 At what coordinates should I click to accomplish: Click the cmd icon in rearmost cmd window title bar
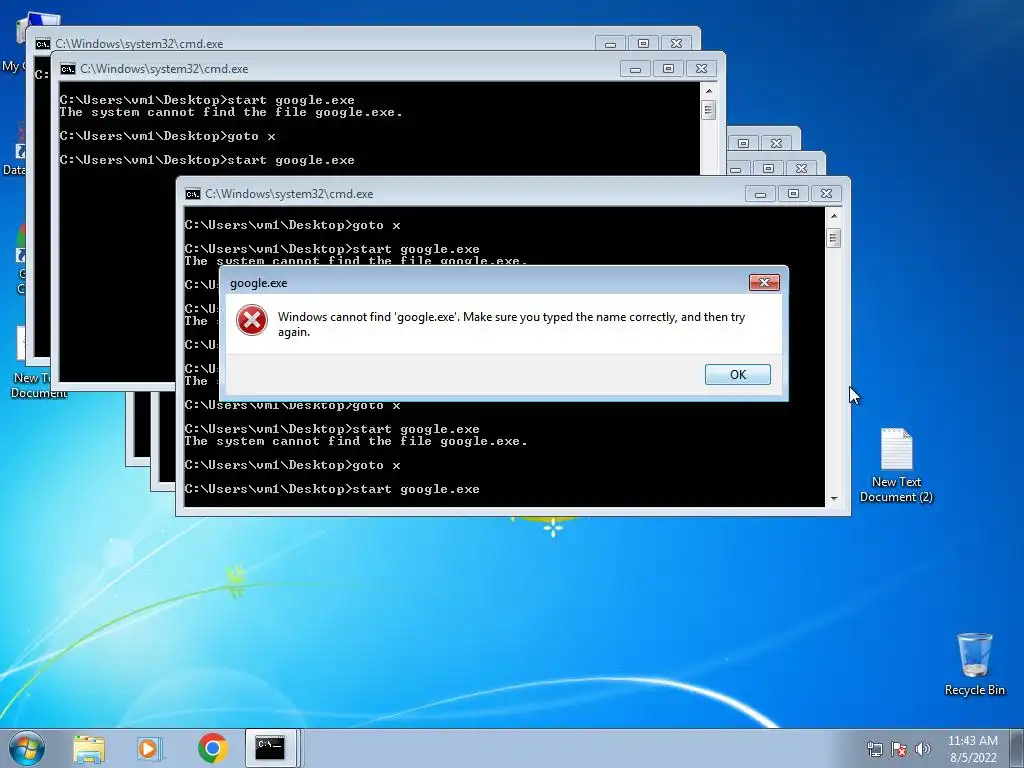(x=42, y=44)
